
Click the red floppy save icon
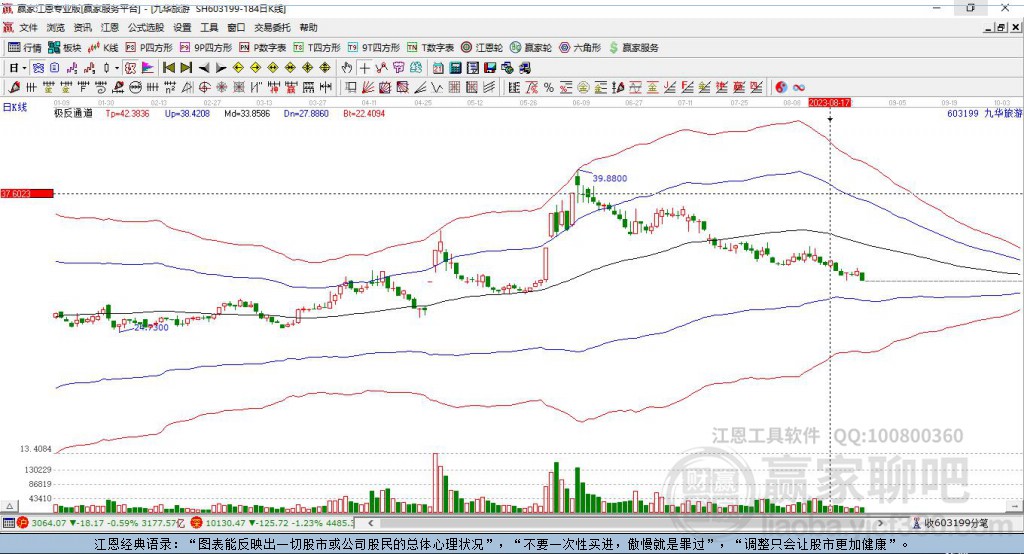click(490, 68)
